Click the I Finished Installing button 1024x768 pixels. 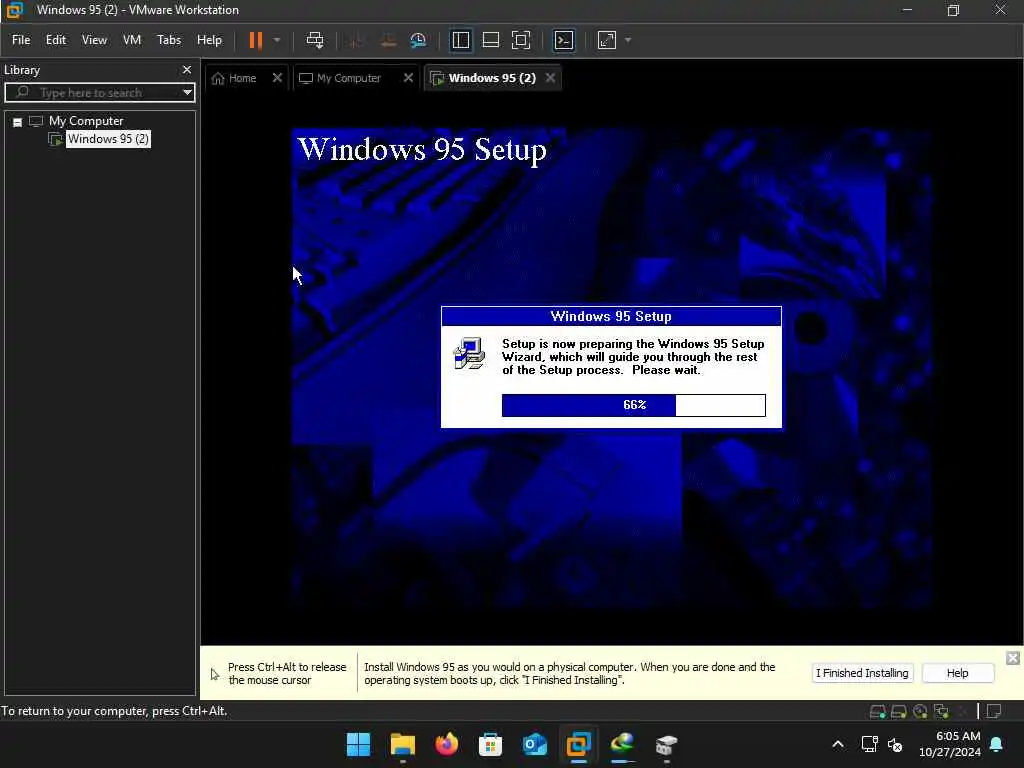[862, 673]
